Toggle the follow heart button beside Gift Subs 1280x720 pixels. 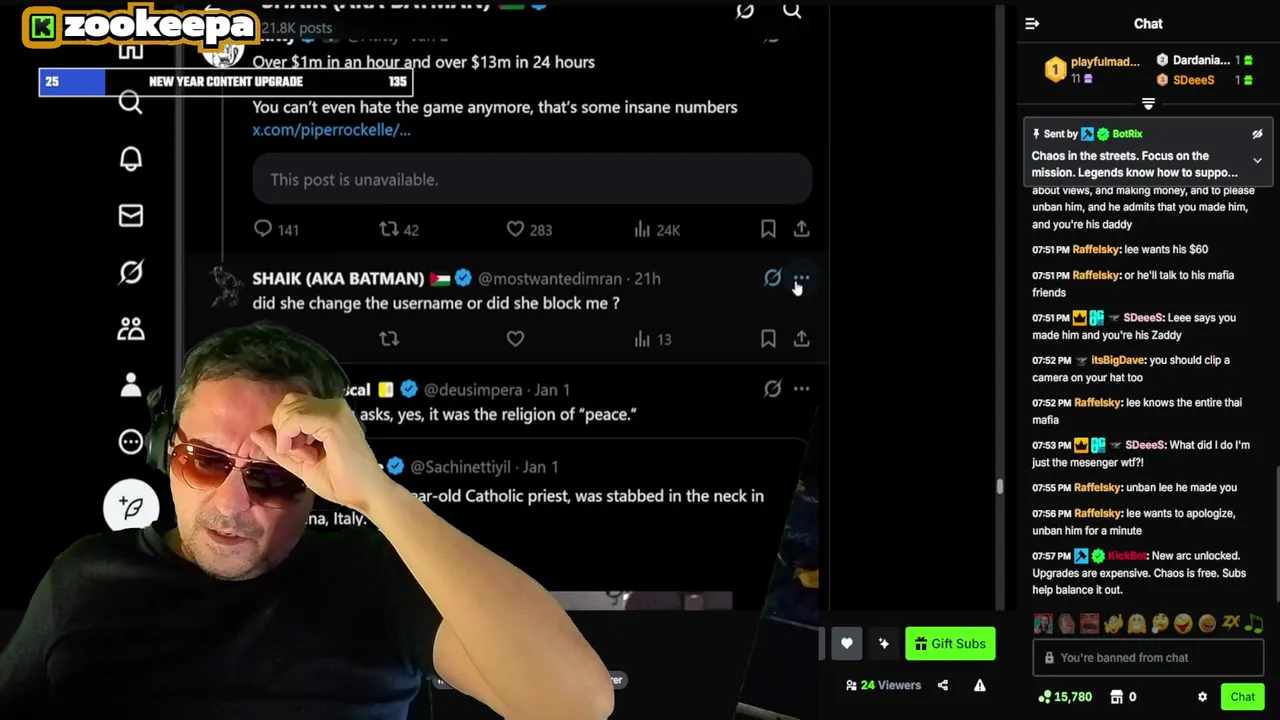(x=847, y=644)
